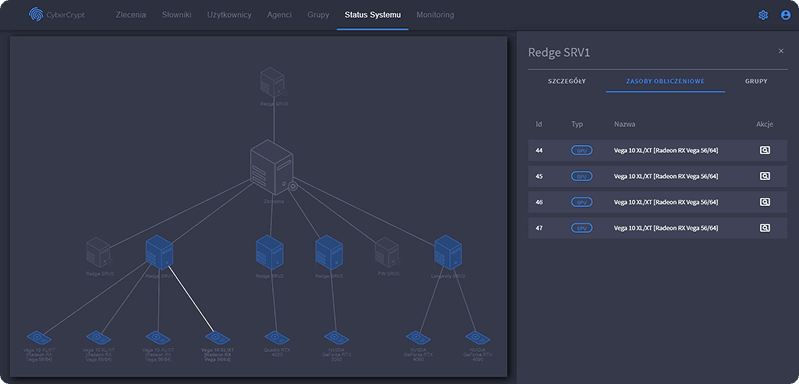The image size is (799, 384).
Task: View details of GPU with Id 44
Action: [764, 150]
